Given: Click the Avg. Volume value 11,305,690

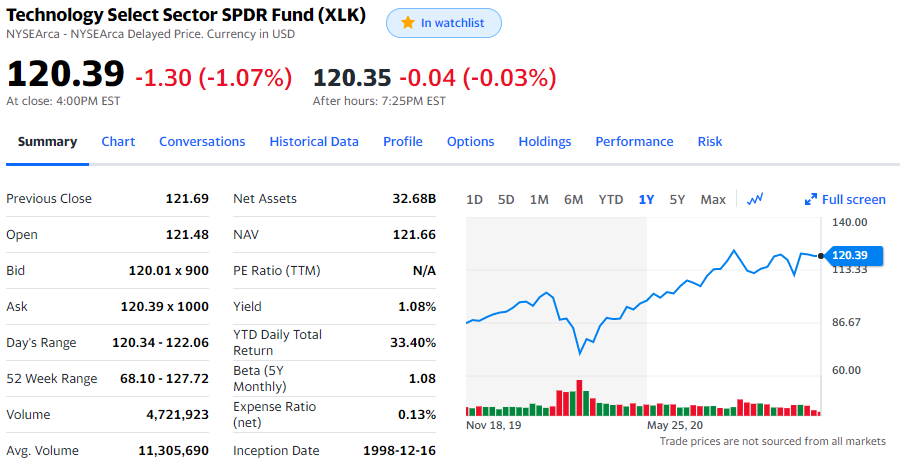Looking at the screenshot, I should (173, 451).
